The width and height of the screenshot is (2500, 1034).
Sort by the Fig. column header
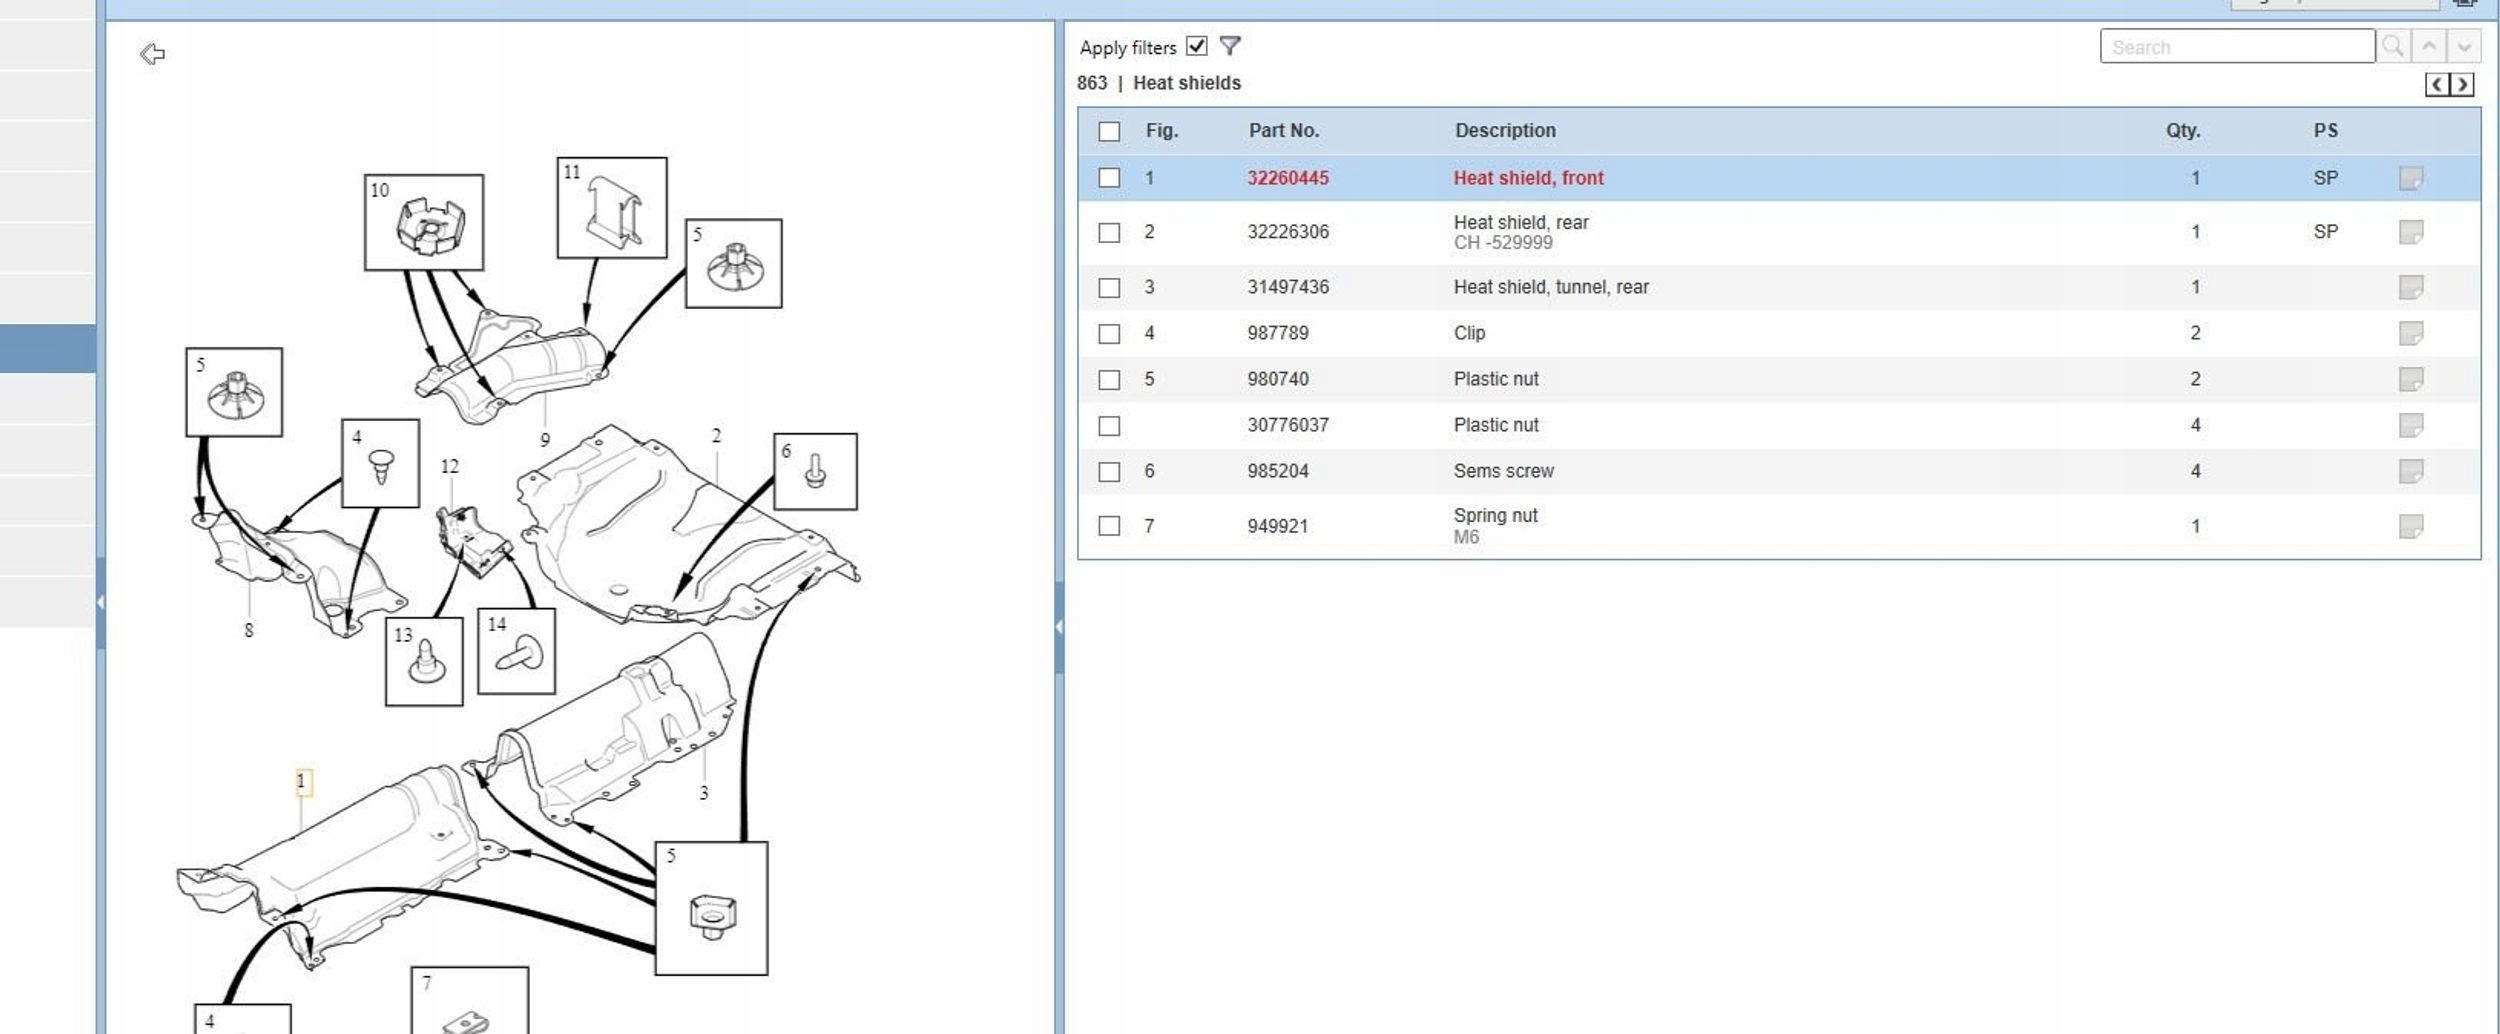point(1162,131)
